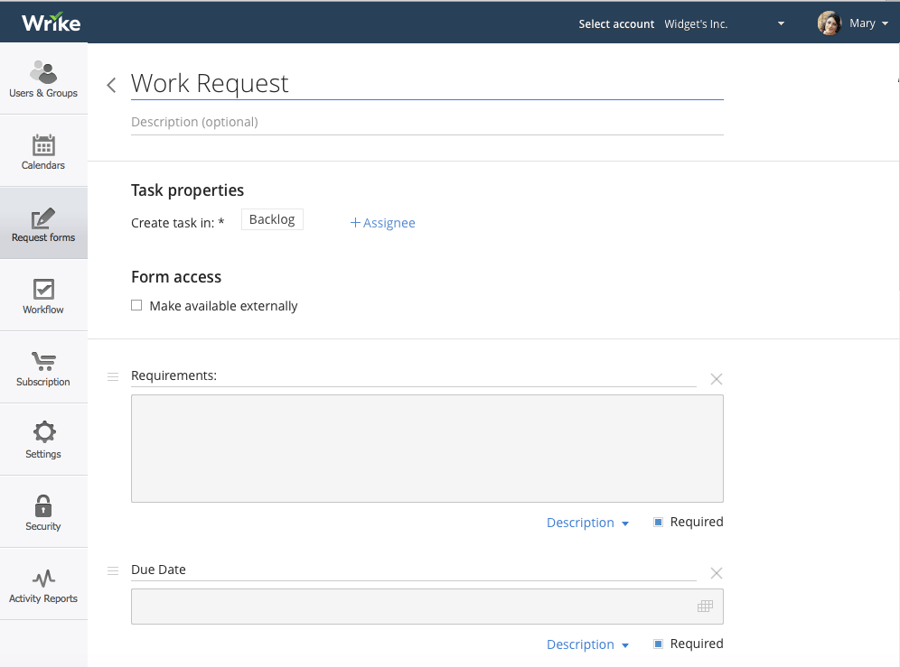Viewport: 900px width, 667px height.
Task: Remove the Requirements field with its X
Action: click(716, 379)
